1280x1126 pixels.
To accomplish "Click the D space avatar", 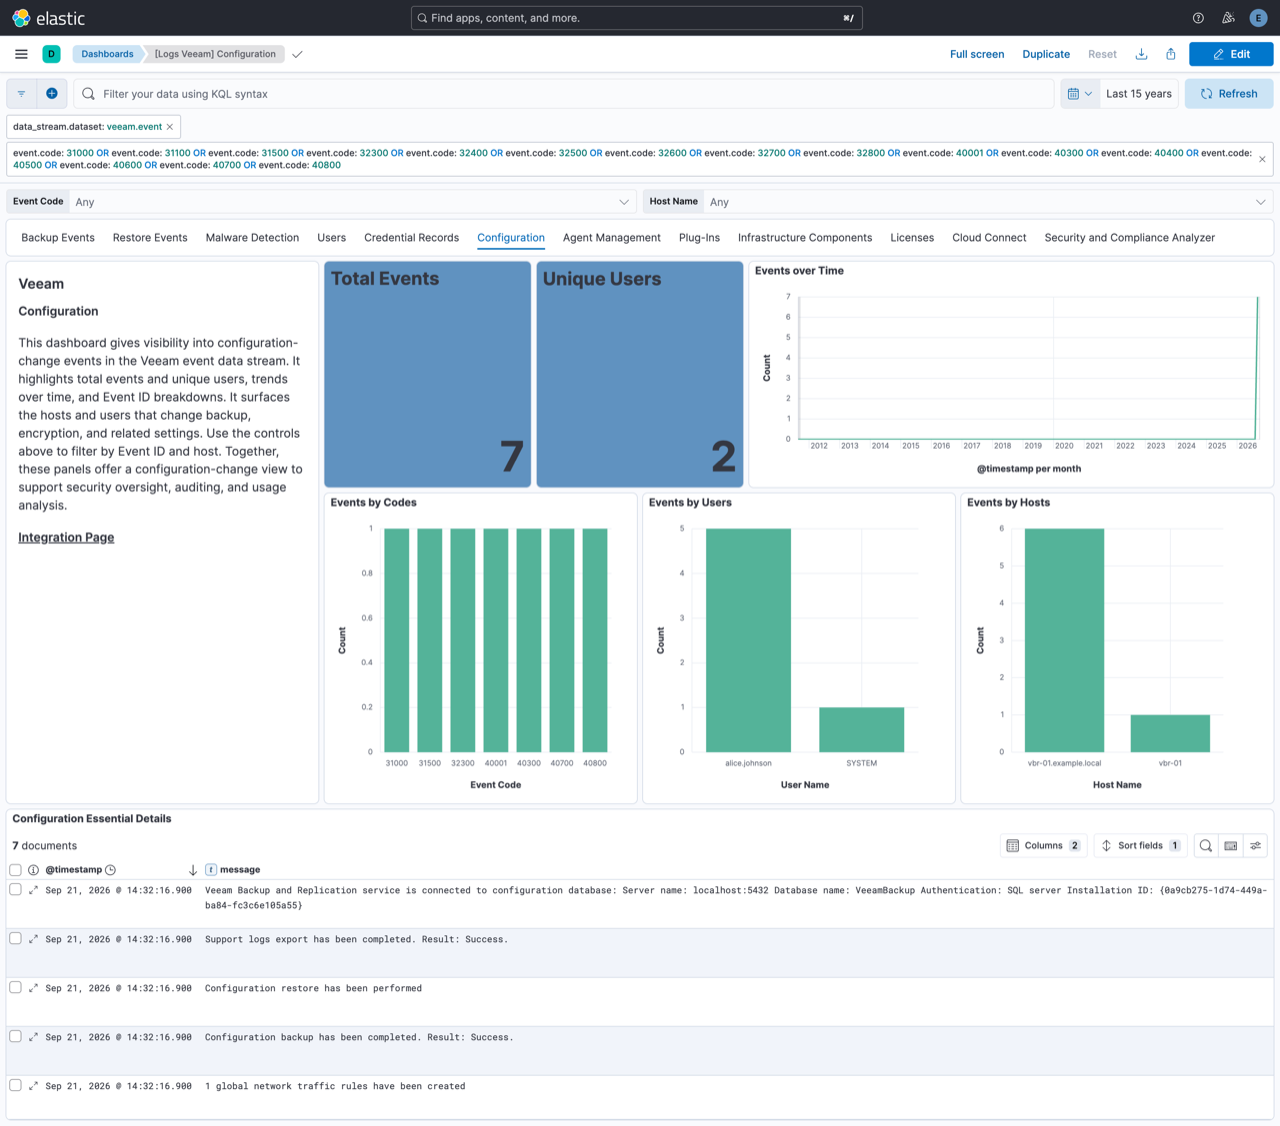I will 51,54.
